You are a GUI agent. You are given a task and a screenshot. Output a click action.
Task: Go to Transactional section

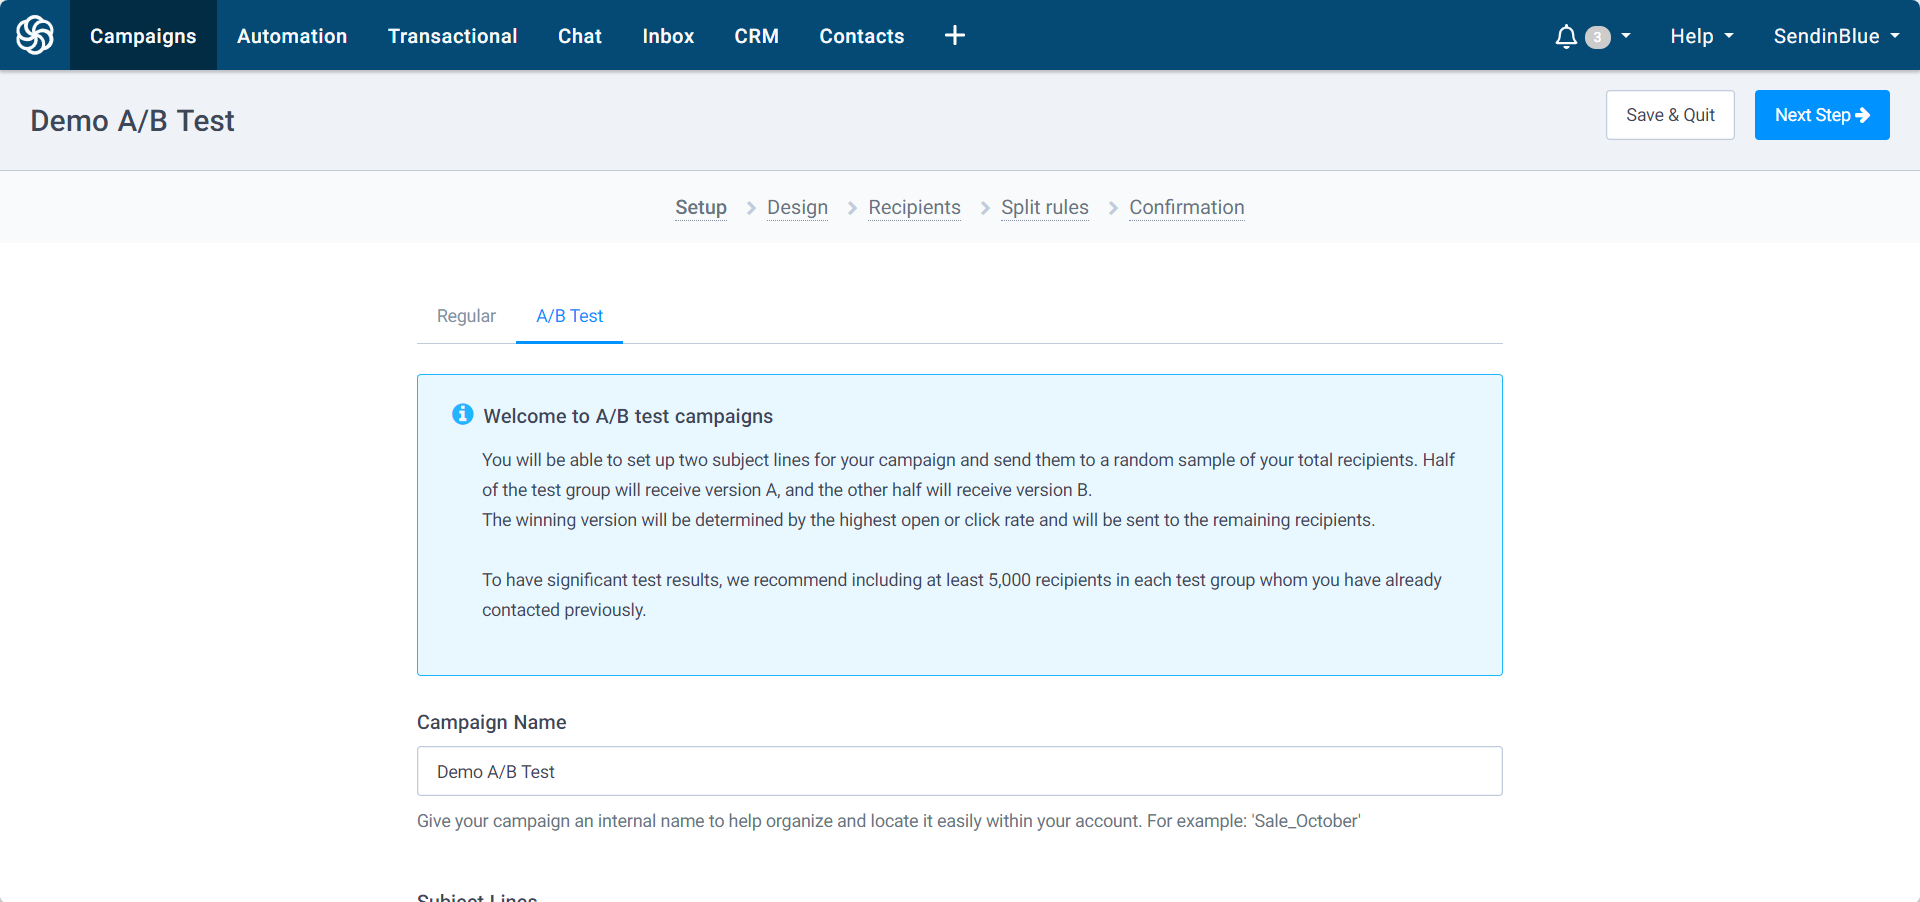point(452,36)
